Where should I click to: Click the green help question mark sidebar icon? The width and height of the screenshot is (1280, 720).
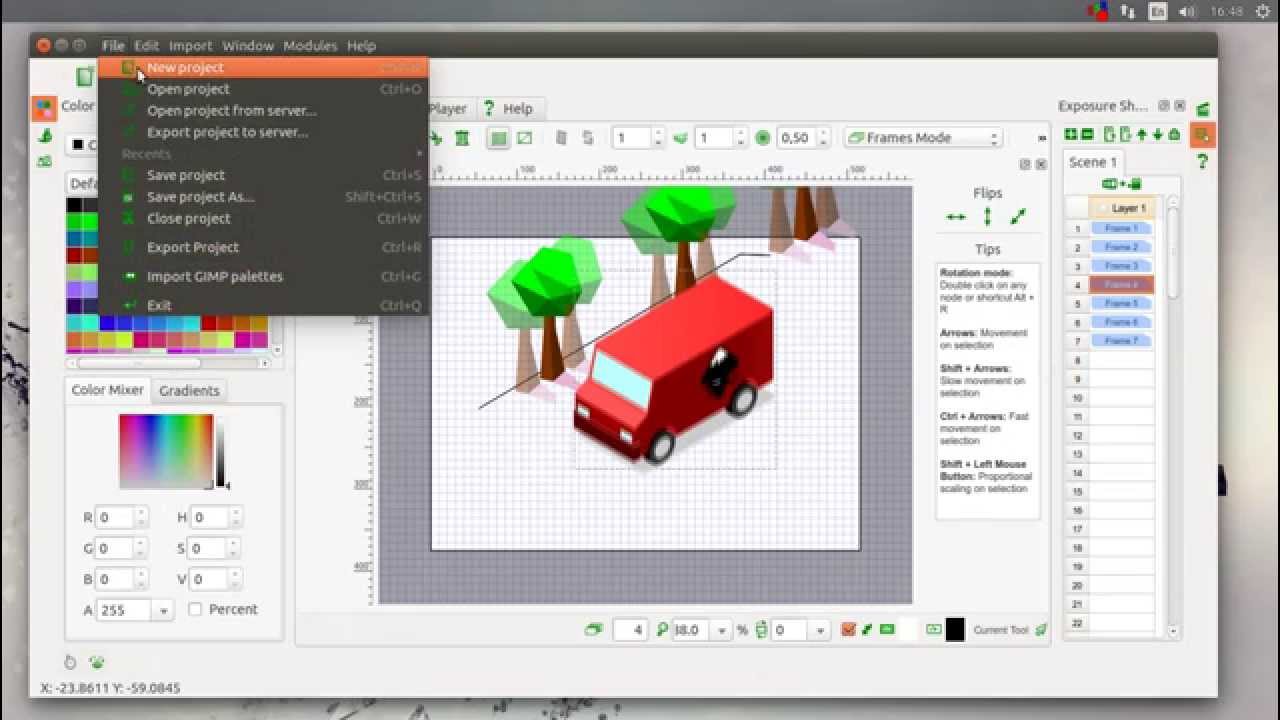pos(1203,161)
